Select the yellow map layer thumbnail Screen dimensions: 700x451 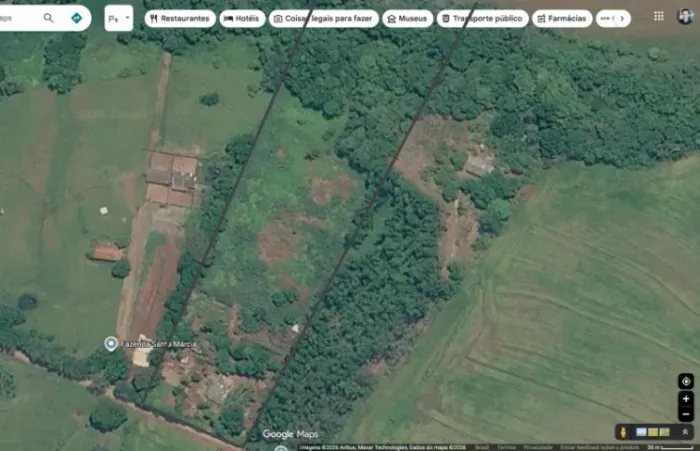(653, 432)
